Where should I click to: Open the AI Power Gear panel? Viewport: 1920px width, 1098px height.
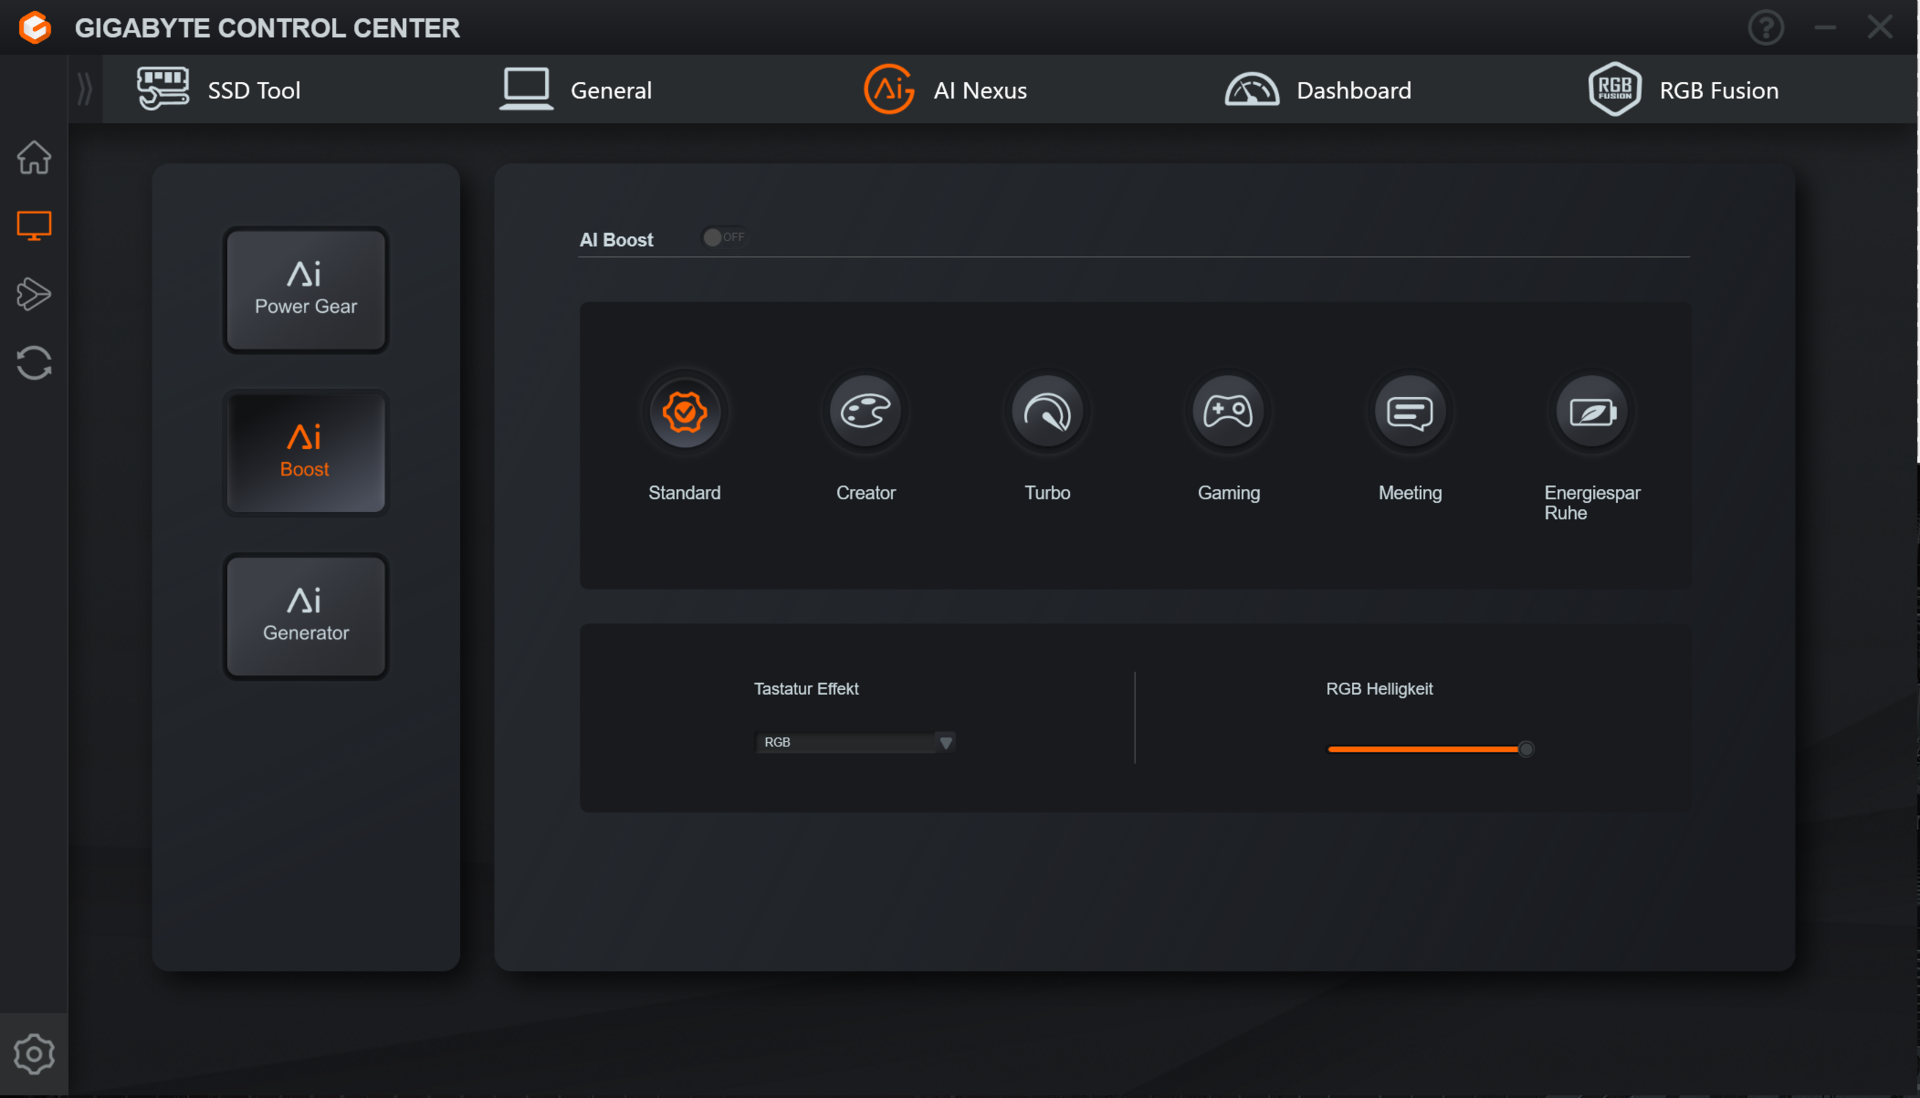(306, 290)
